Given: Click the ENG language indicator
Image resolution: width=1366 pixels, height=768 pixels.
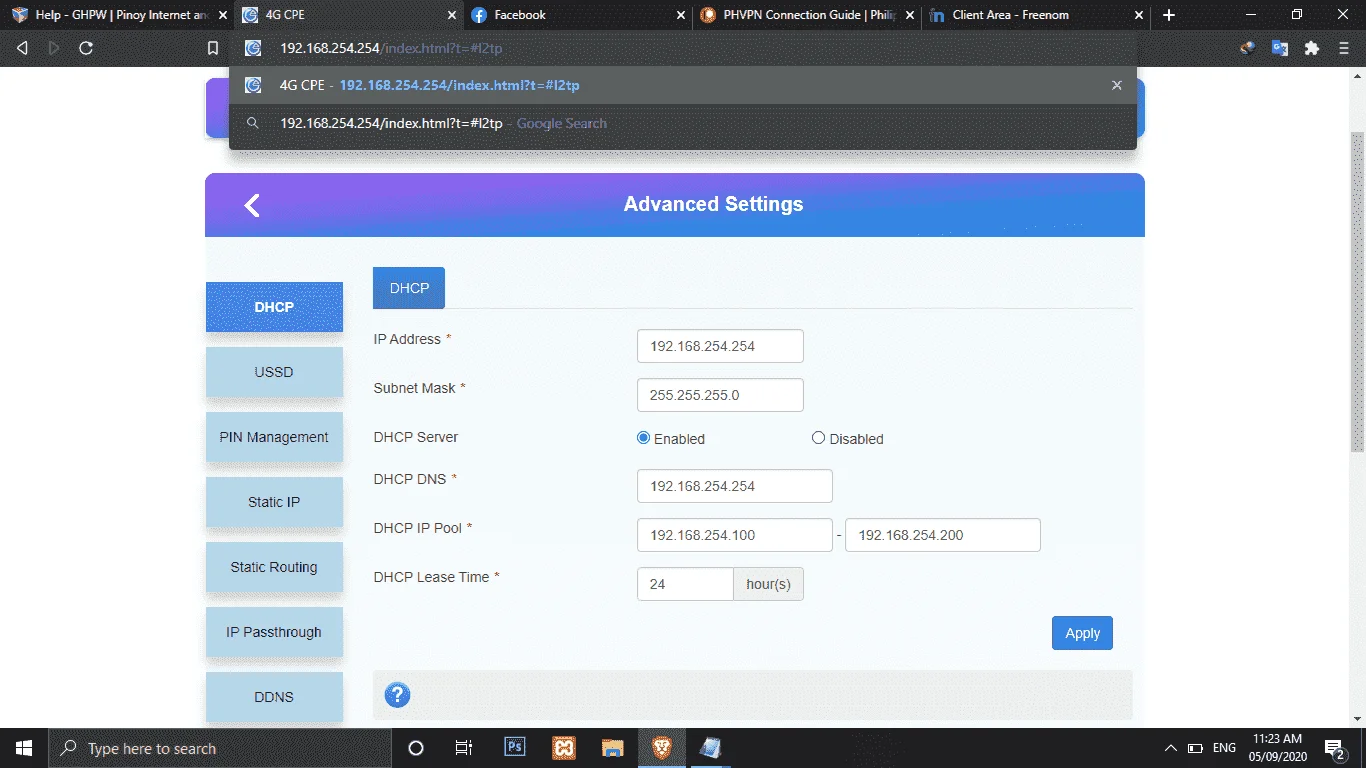Looking at the screenshot, I should [x=1224, y=748].
